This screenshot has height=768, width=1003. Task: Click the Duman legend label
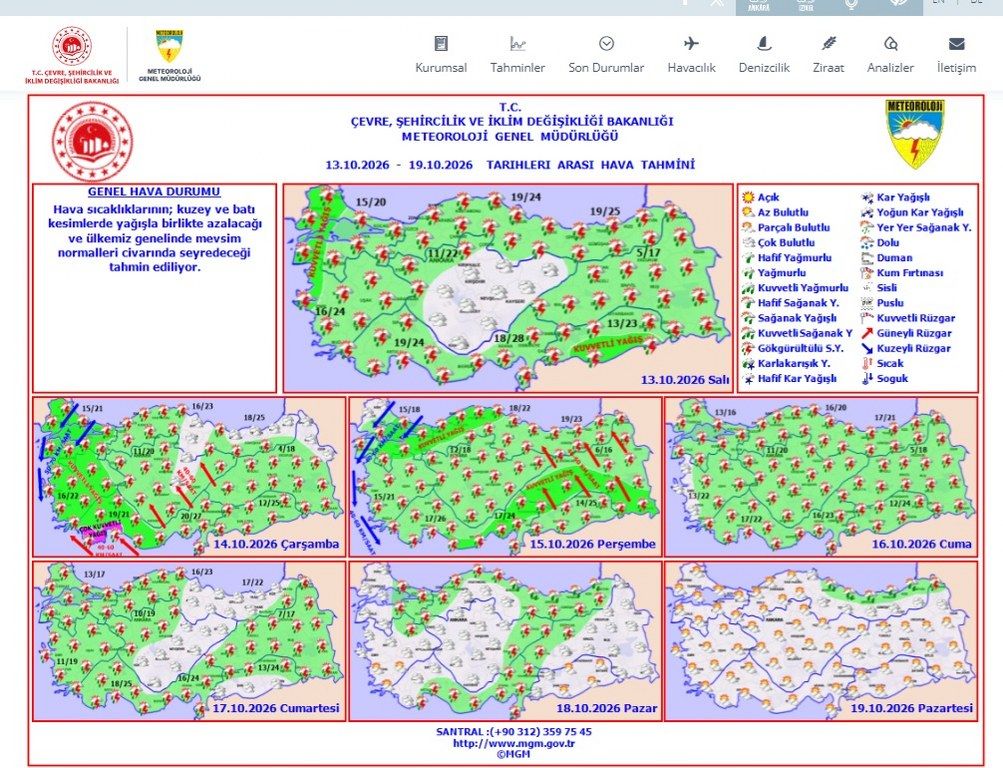894,258
